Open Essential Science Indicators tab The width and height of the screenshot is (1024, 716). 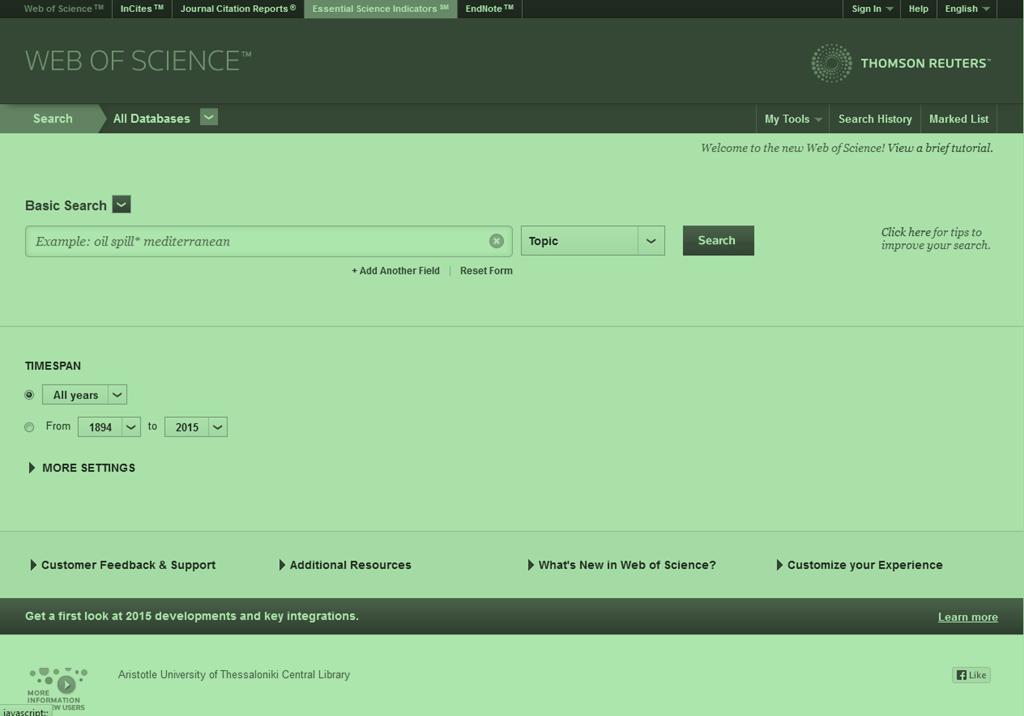click(380, 9)
